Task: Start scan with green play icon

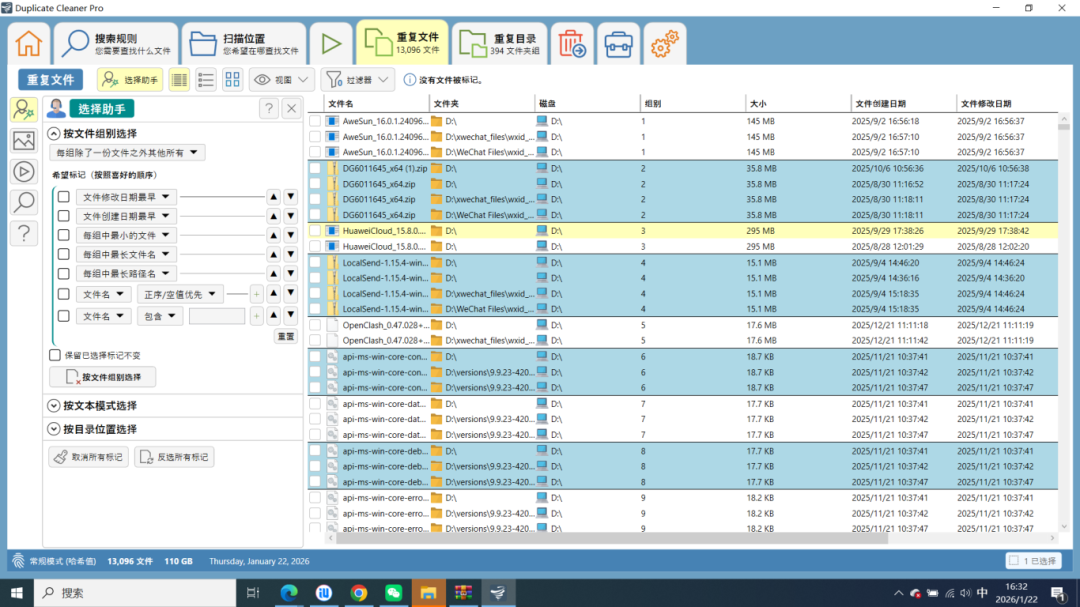Action: pyautogui.click(x=331, y=43)
